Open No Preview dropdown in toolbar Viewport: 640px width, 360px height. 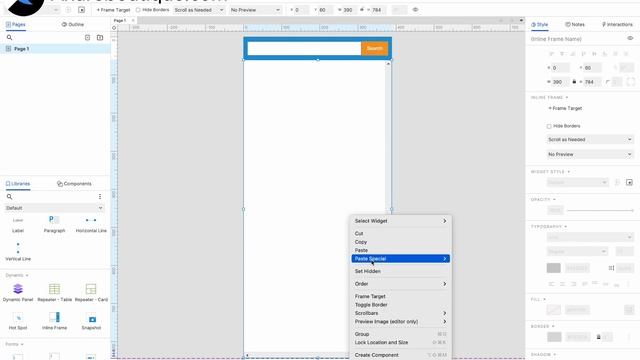[255, 10]
